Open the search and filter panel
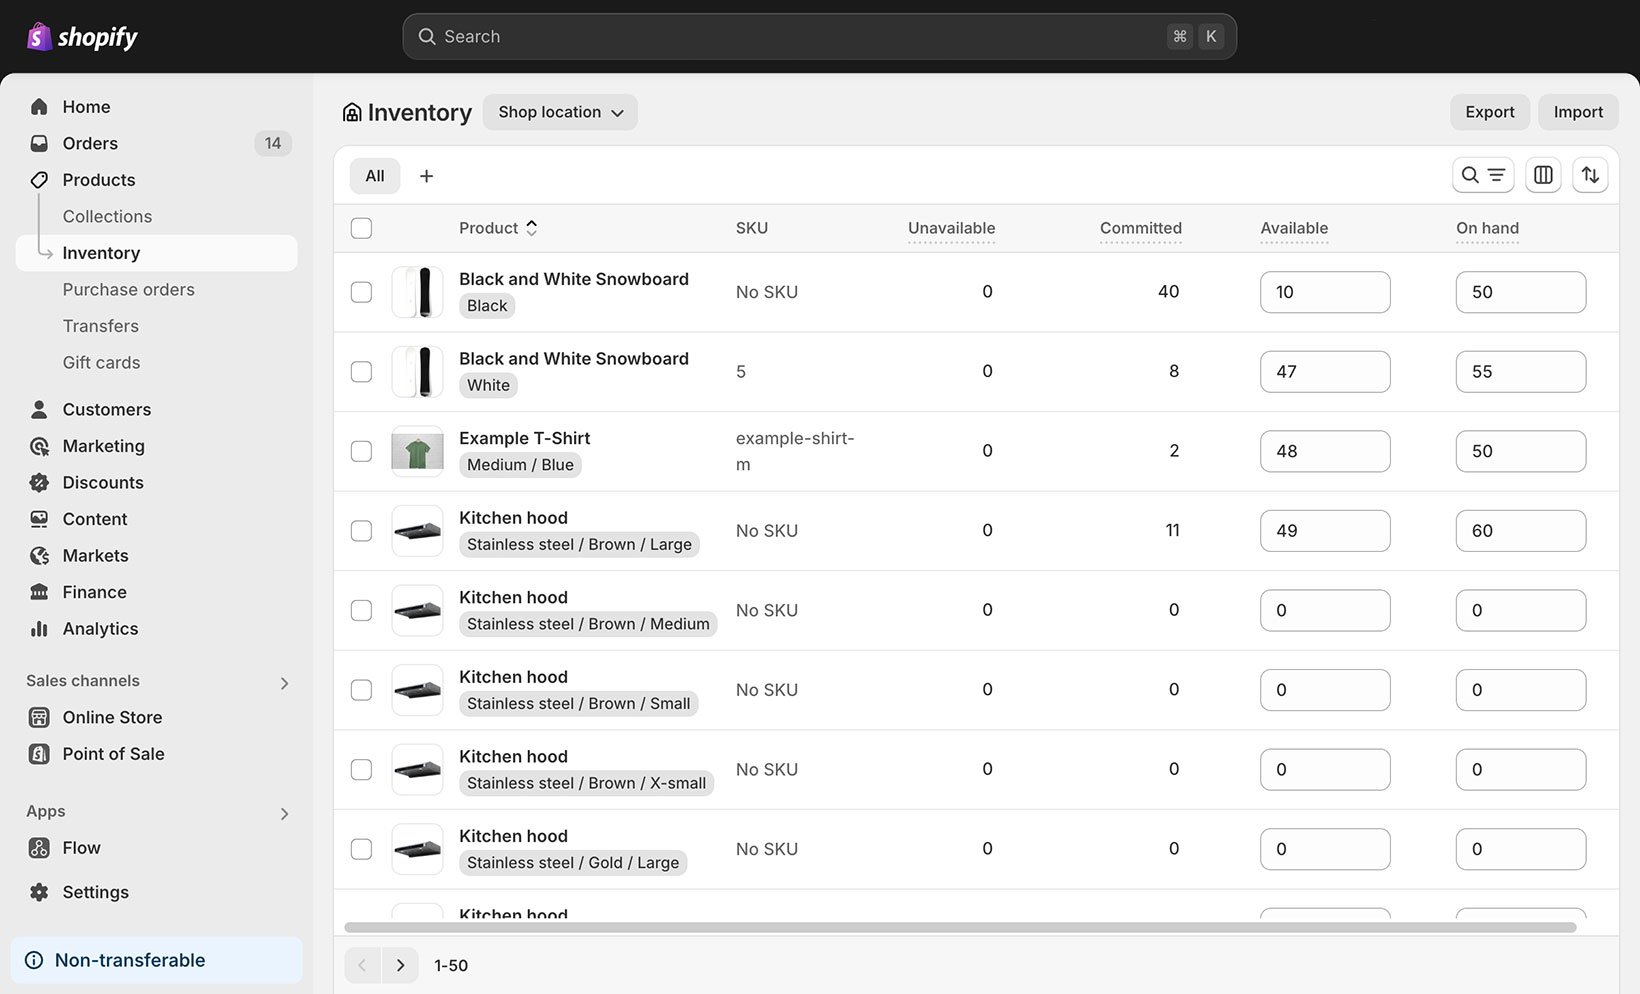The width and height of the screenshot is (1640, 994). pos(1482,175)
